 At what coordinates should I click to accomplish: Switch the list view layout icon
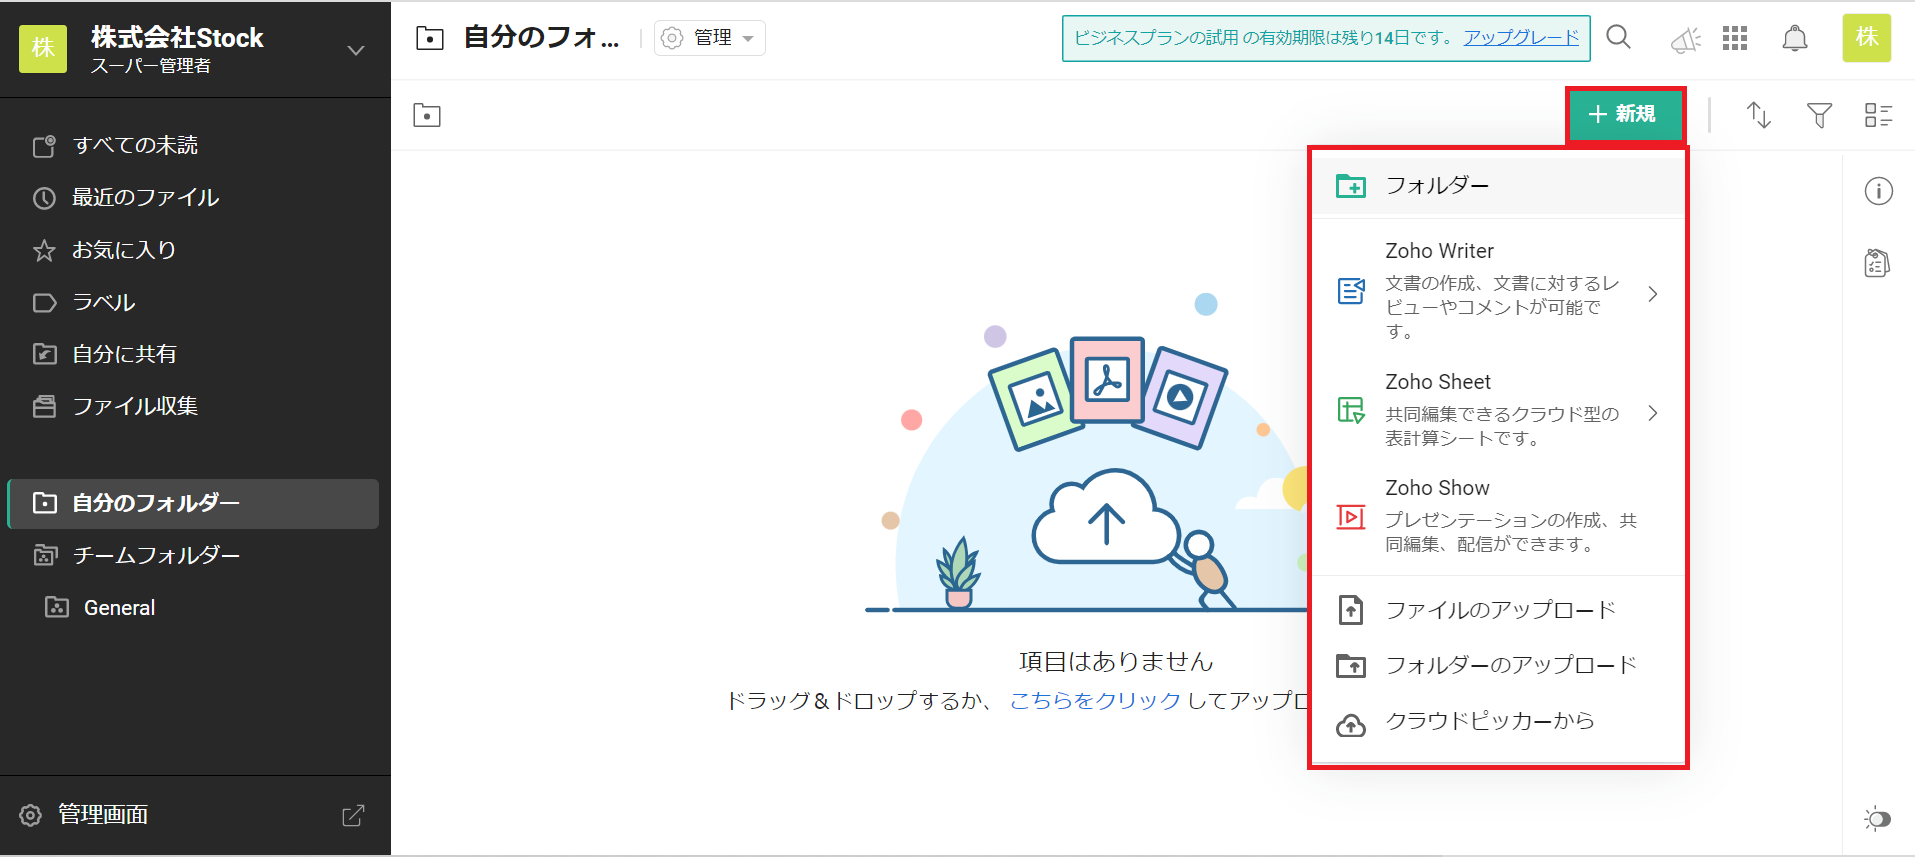pos(1879,115)
